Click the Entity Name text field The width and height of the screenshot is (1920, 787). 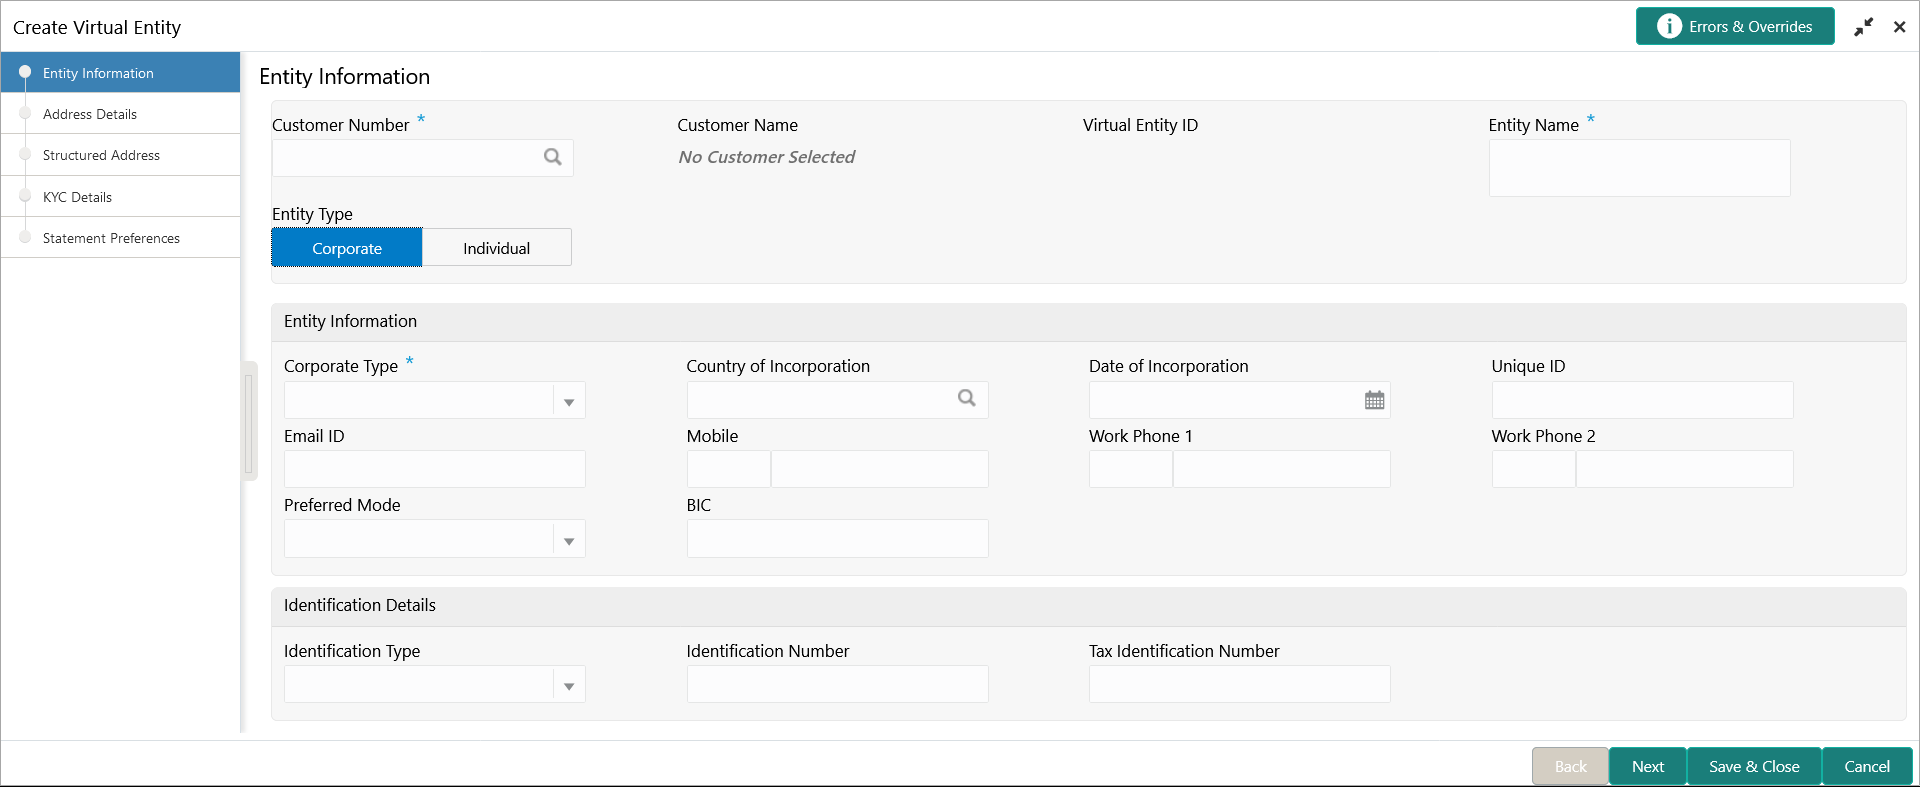(x=1639, y=168)
